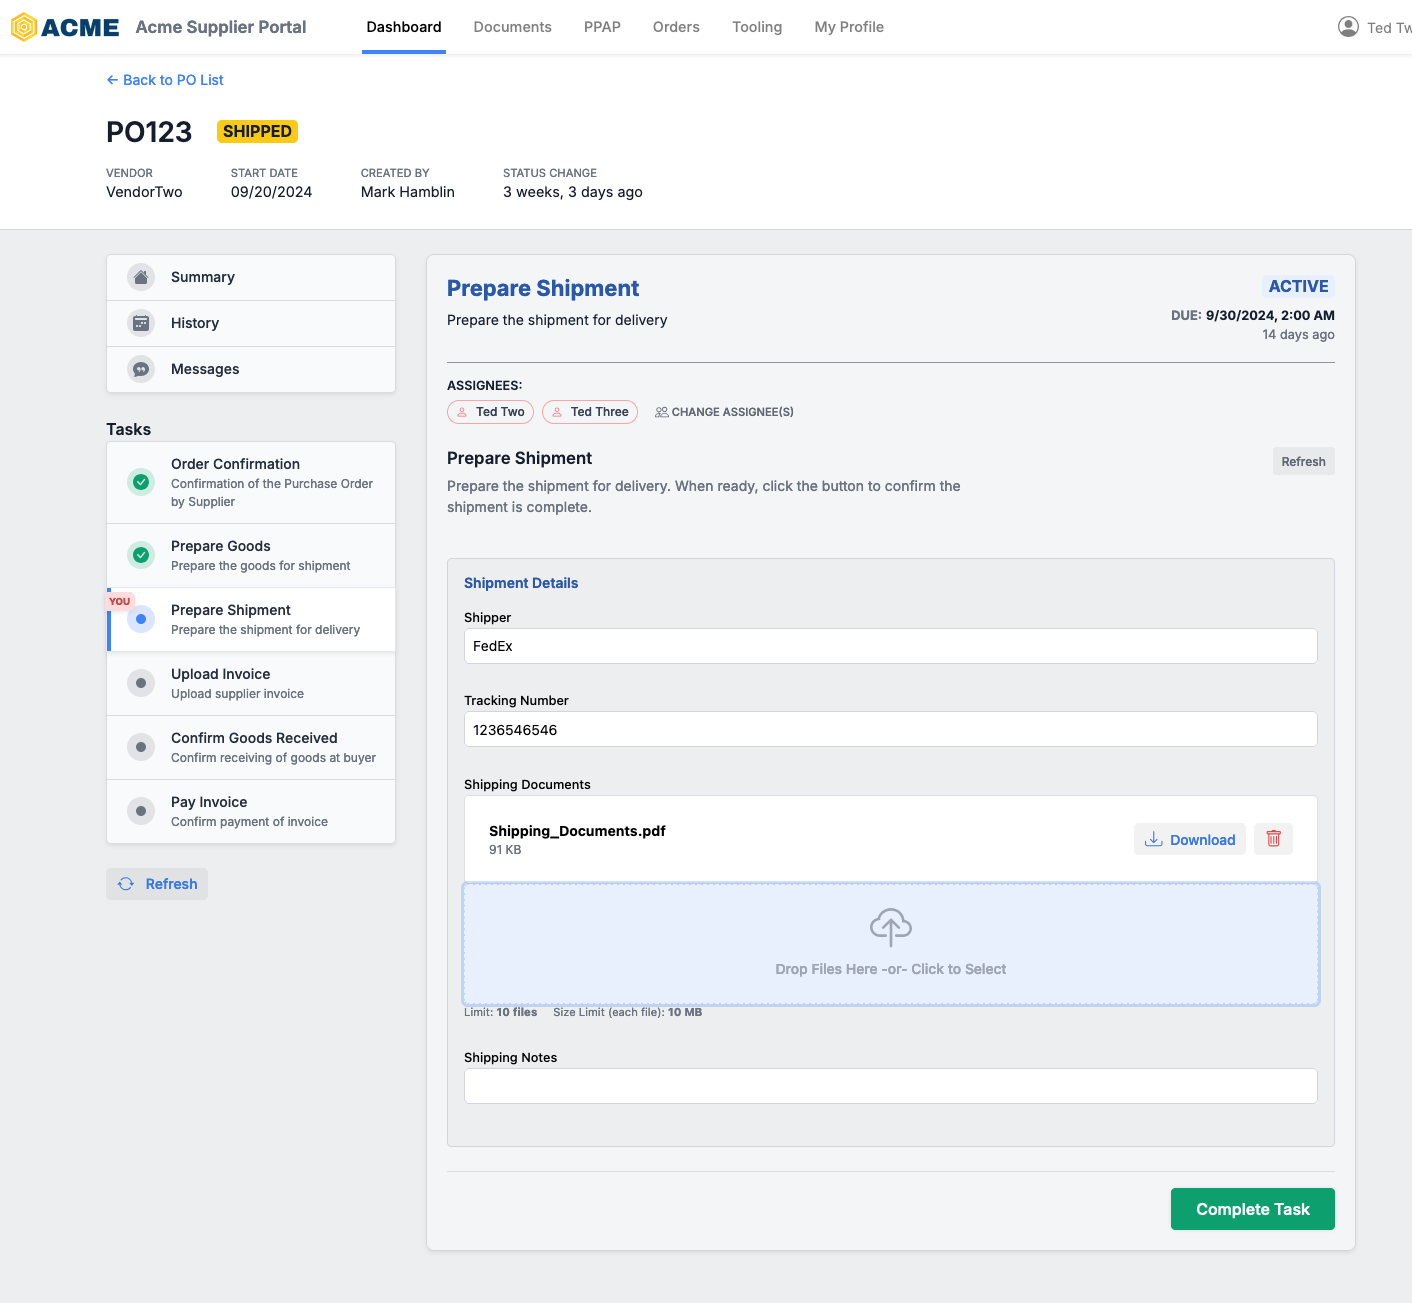
Task: Click the History calendar icon
Action: (141, 323)
